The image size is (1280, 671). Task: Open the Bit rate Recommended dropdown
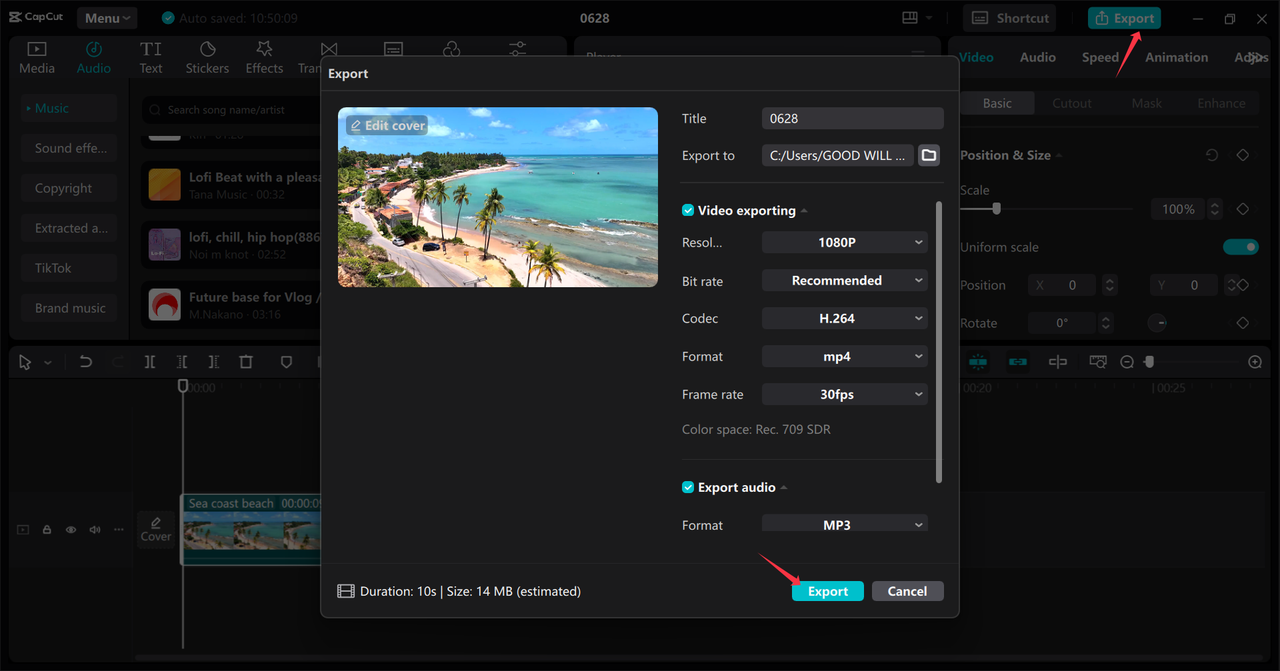pos(845,280)
